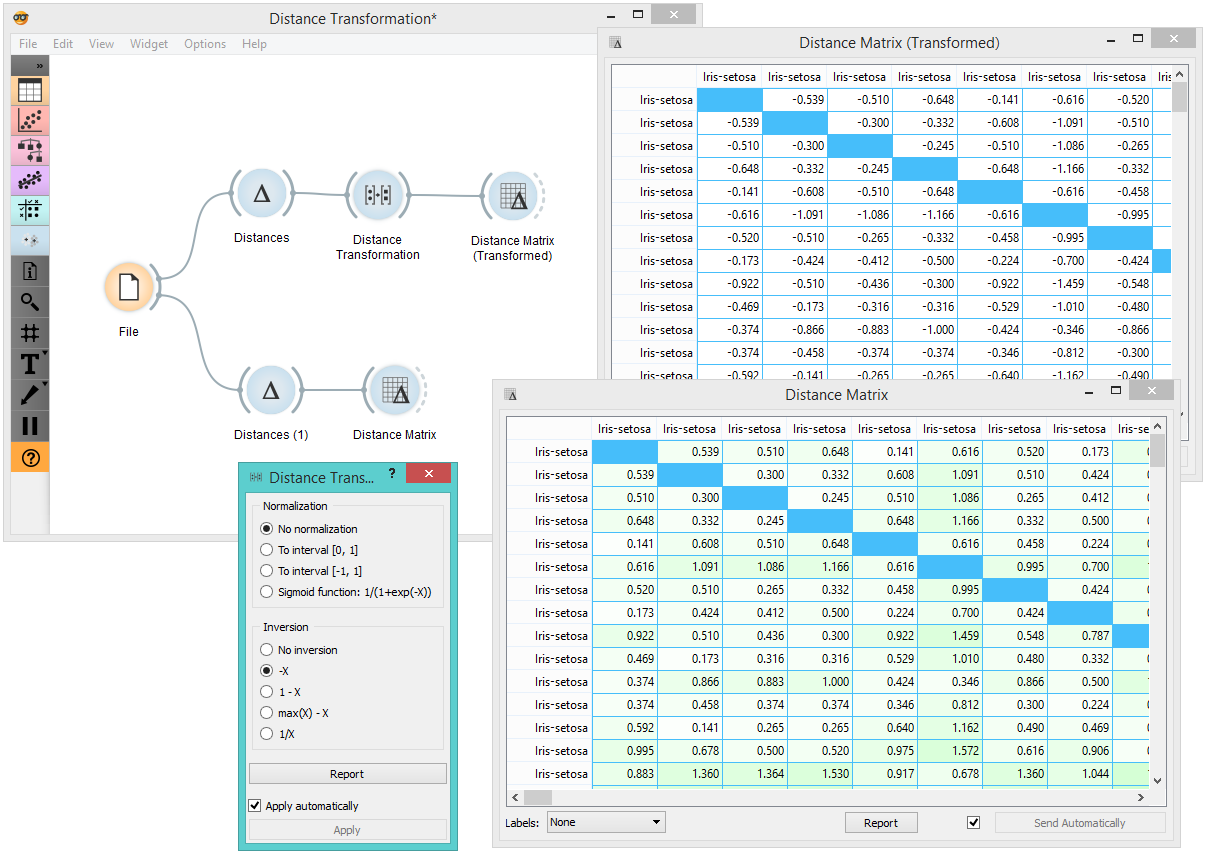Open the Data category table icon

tap(29, 90)
